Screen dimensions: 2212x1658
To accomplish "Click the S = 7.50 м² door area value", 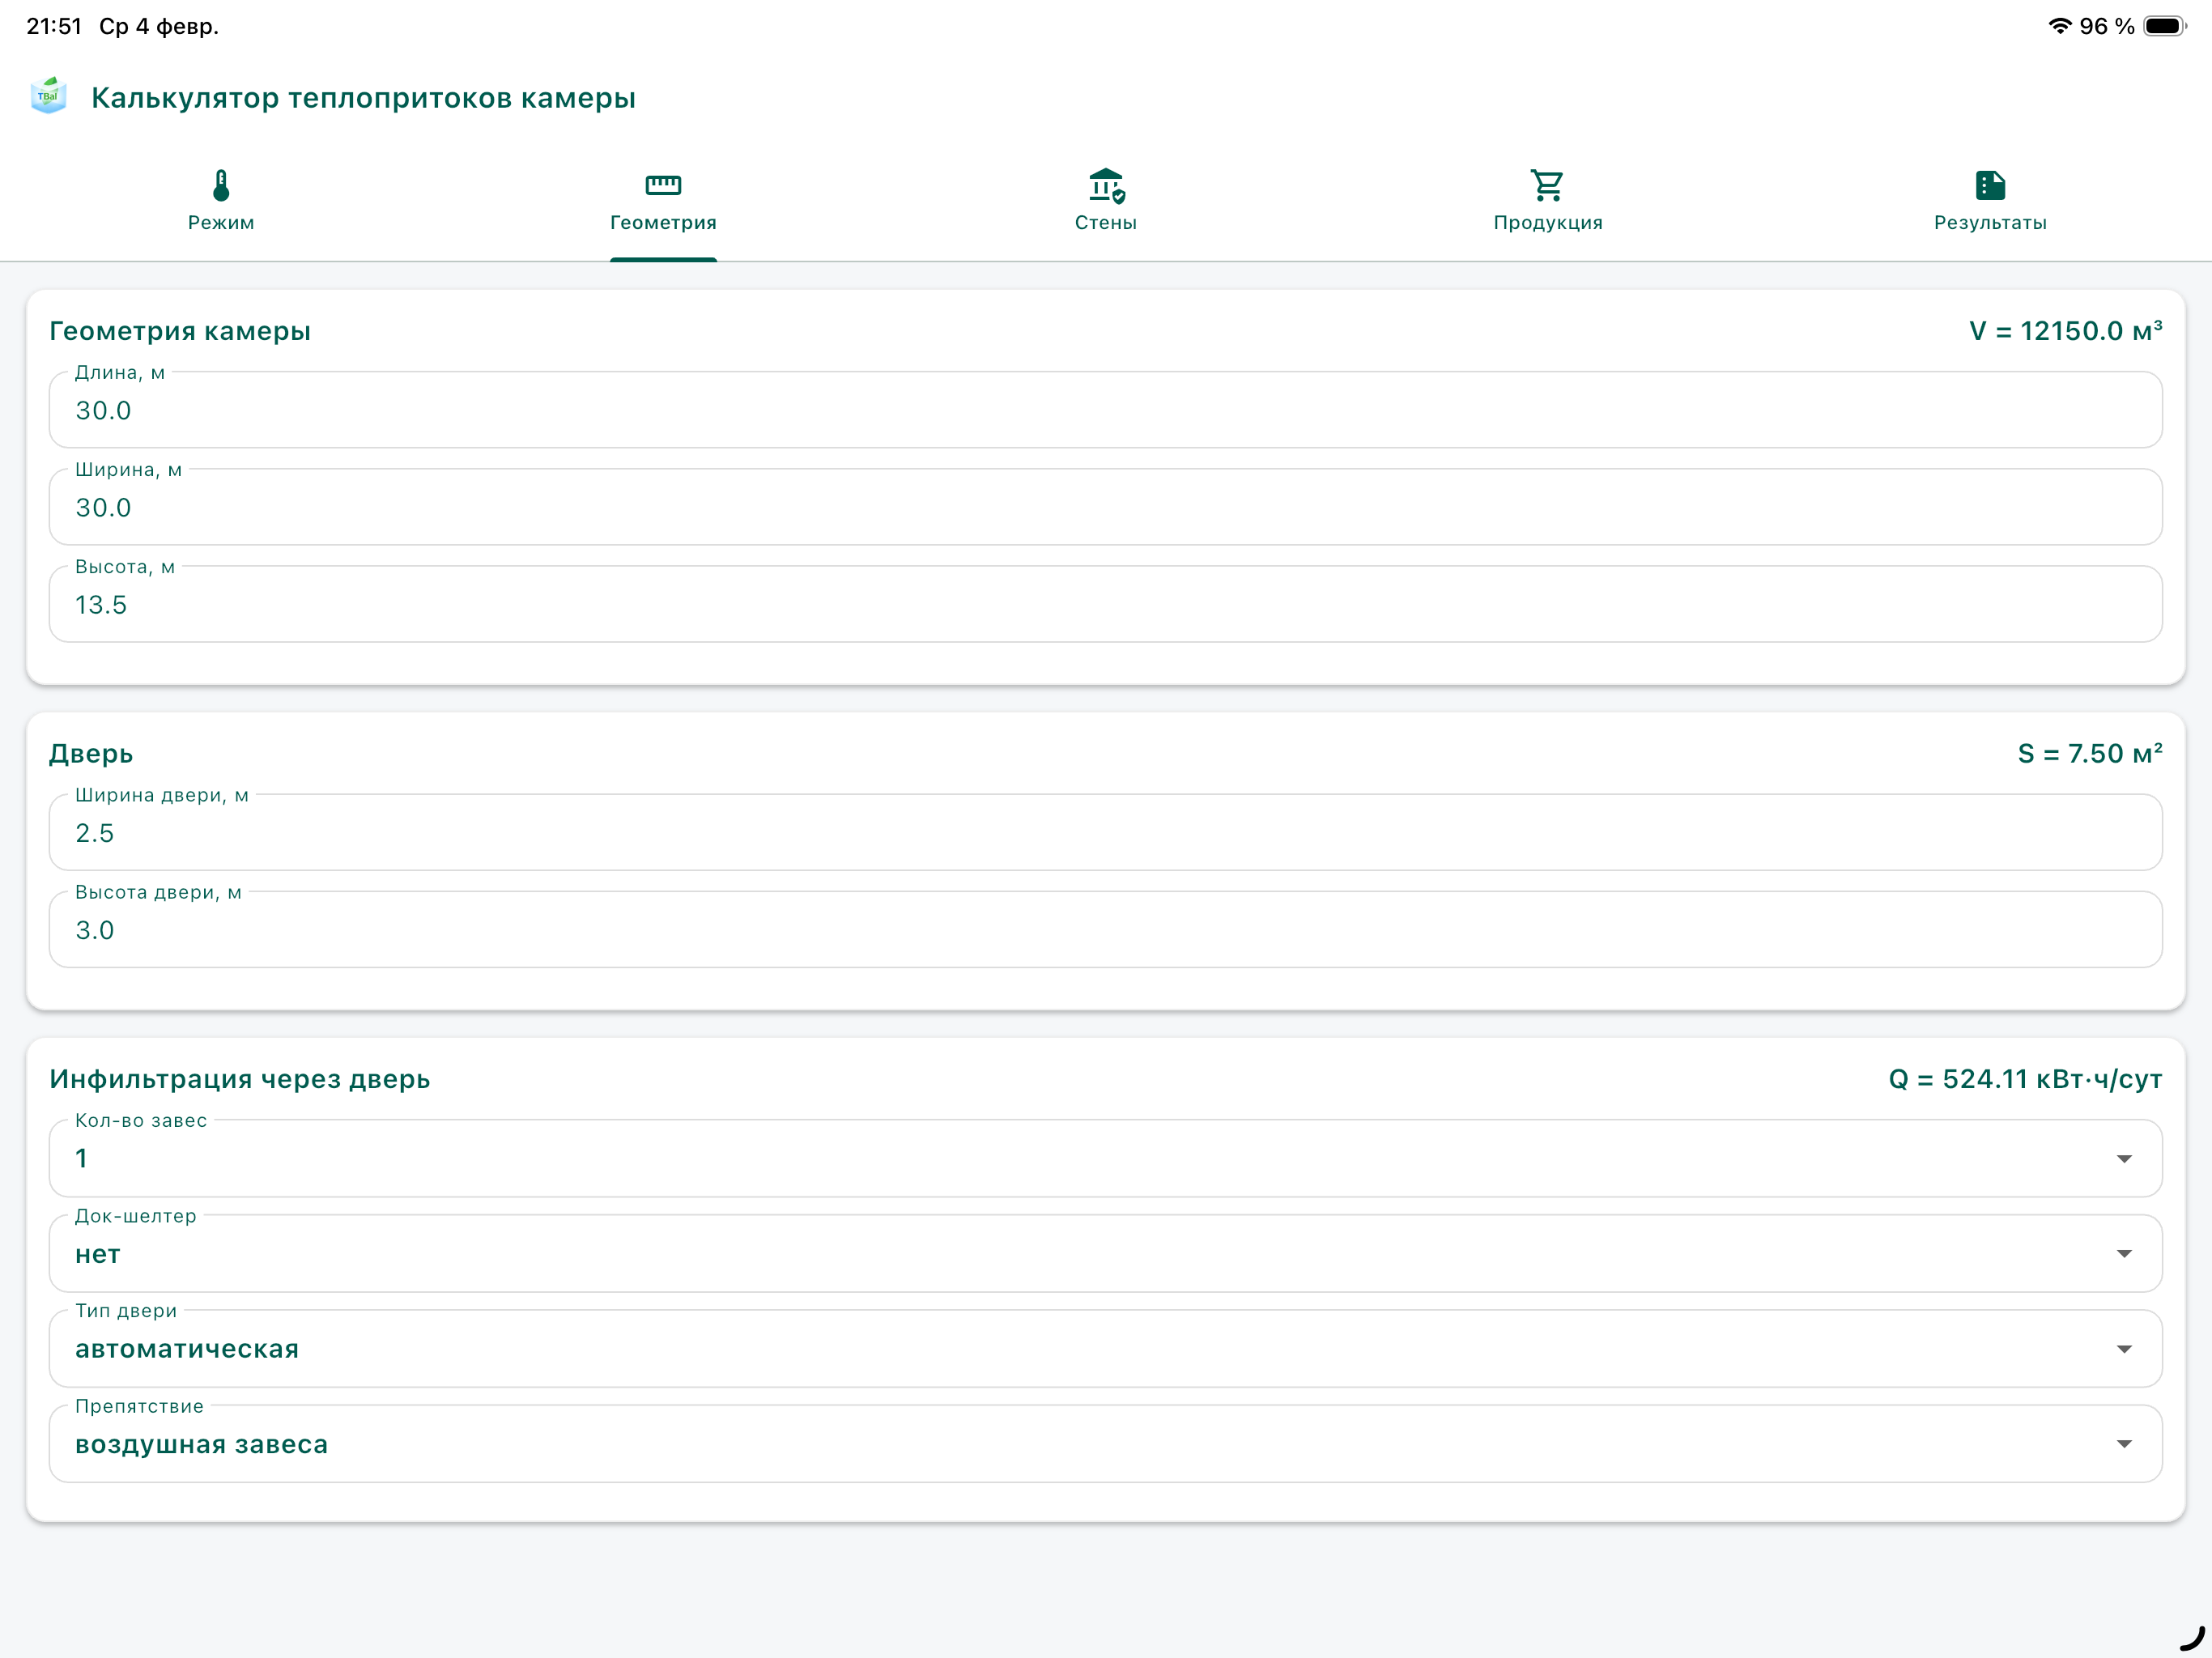I will (x=2089, y=753).
